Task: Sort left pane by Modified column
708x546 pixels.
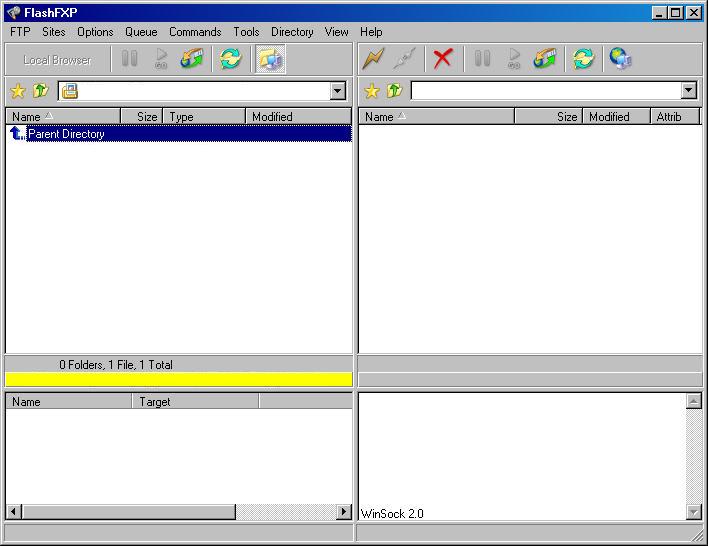Action: (x=298, y=117)
